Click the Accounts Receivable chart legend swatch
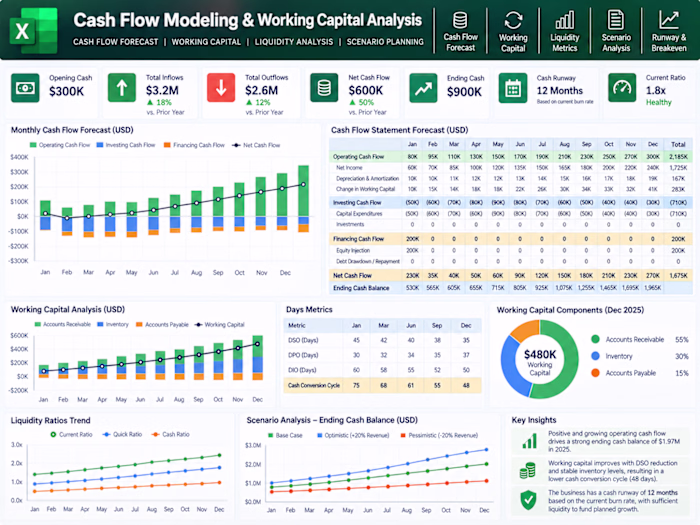Image resolution: width=700 pixels, height=525 pixels. [x=38, y=325]
